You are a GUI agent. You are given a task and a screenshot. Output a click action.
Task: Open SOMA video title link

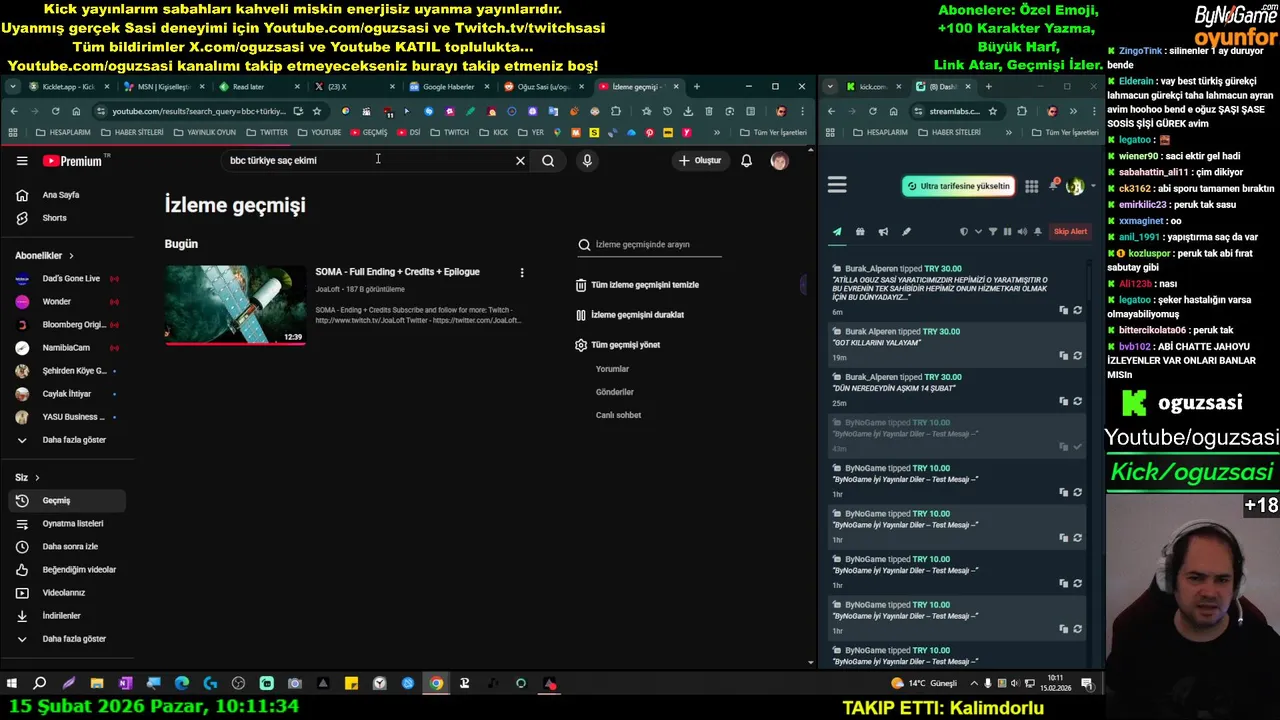[x=397, y=272]
